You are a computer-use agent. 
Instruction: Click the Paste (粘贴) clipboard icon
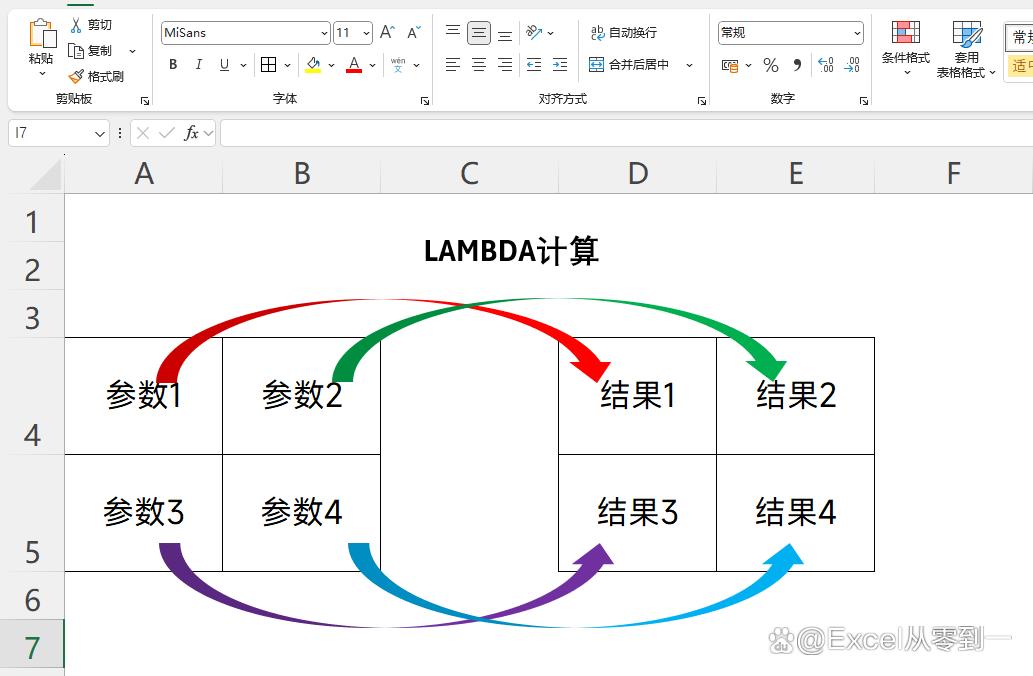(42, 34)
